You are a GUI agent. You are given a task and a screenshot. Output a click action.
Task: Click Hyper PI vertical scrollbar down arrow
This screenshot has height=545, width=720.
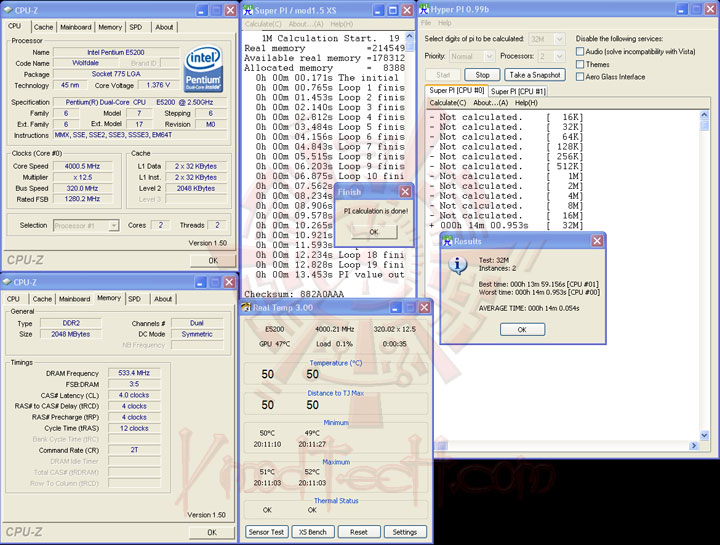pyautogui.click(x=704, y=435)
